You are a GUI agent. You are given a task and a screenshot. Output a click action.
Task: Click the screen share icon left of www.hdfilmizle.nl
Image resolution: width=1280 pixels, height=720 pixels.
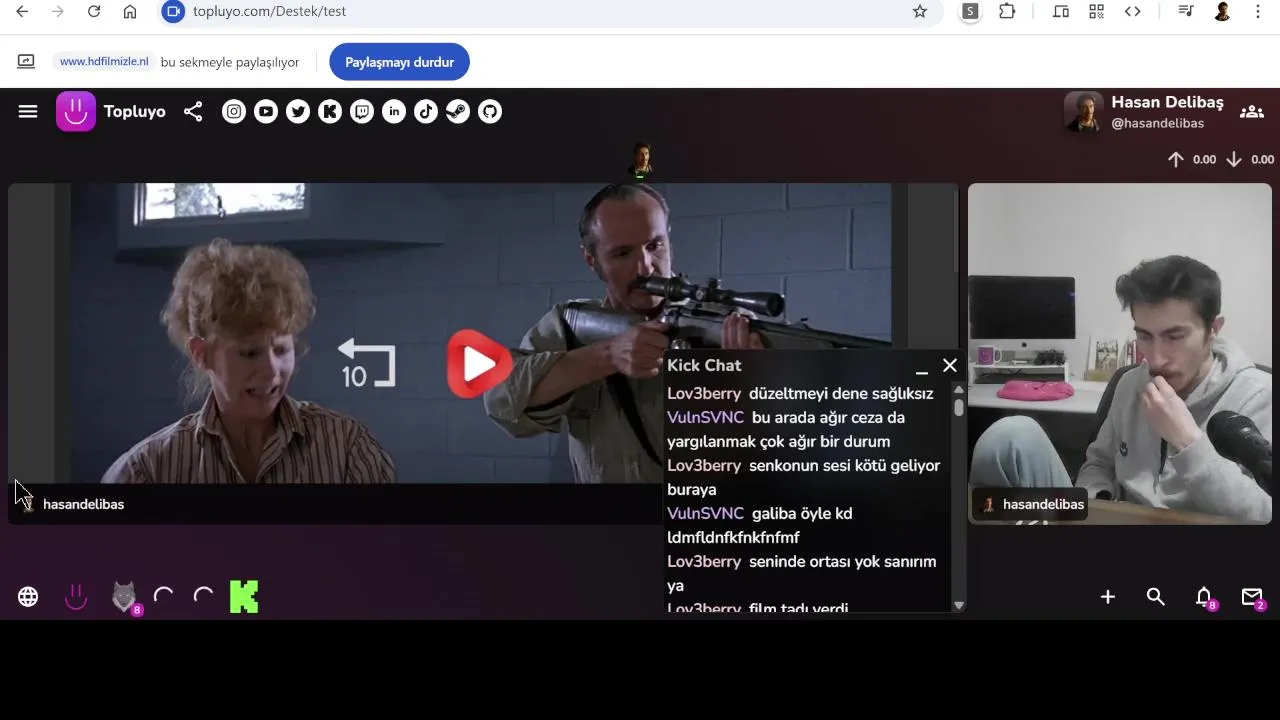tap(26, 62)
